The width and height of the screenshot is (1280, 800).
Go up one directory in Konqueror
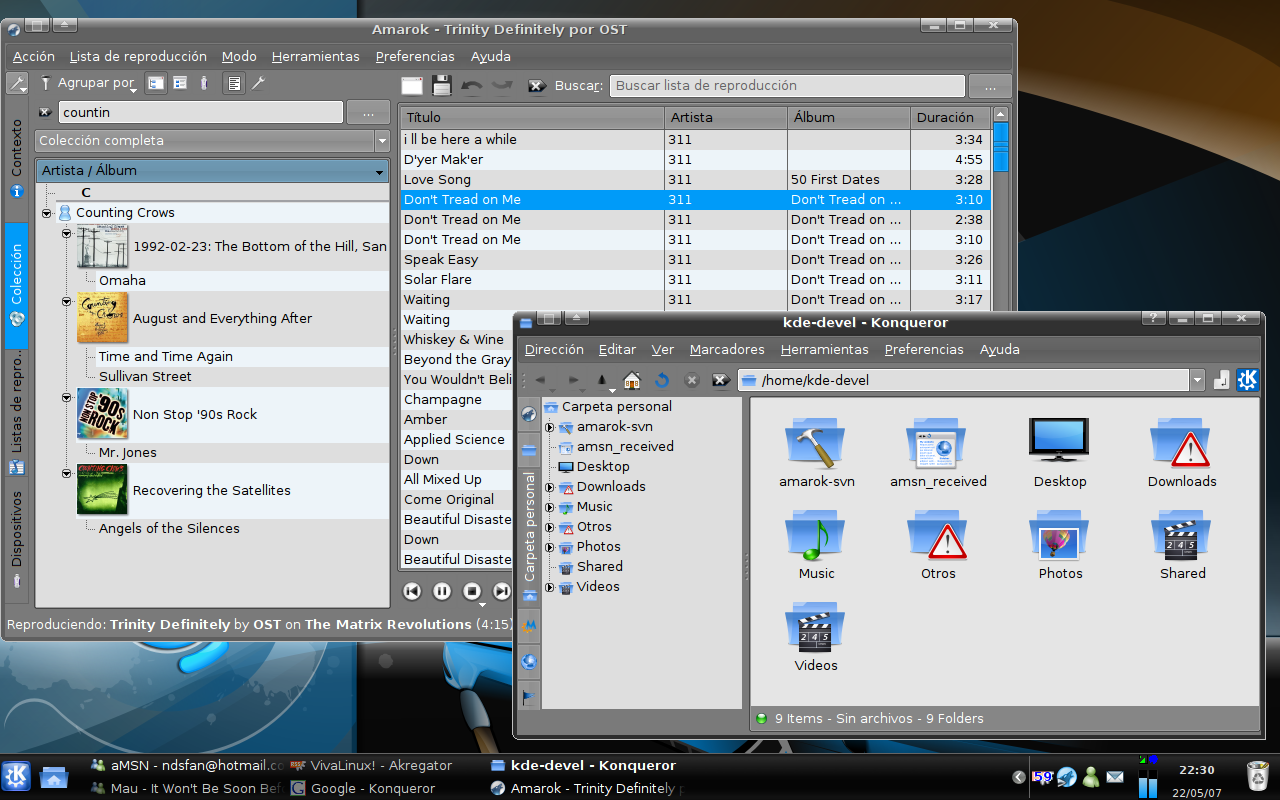point(603,380)
